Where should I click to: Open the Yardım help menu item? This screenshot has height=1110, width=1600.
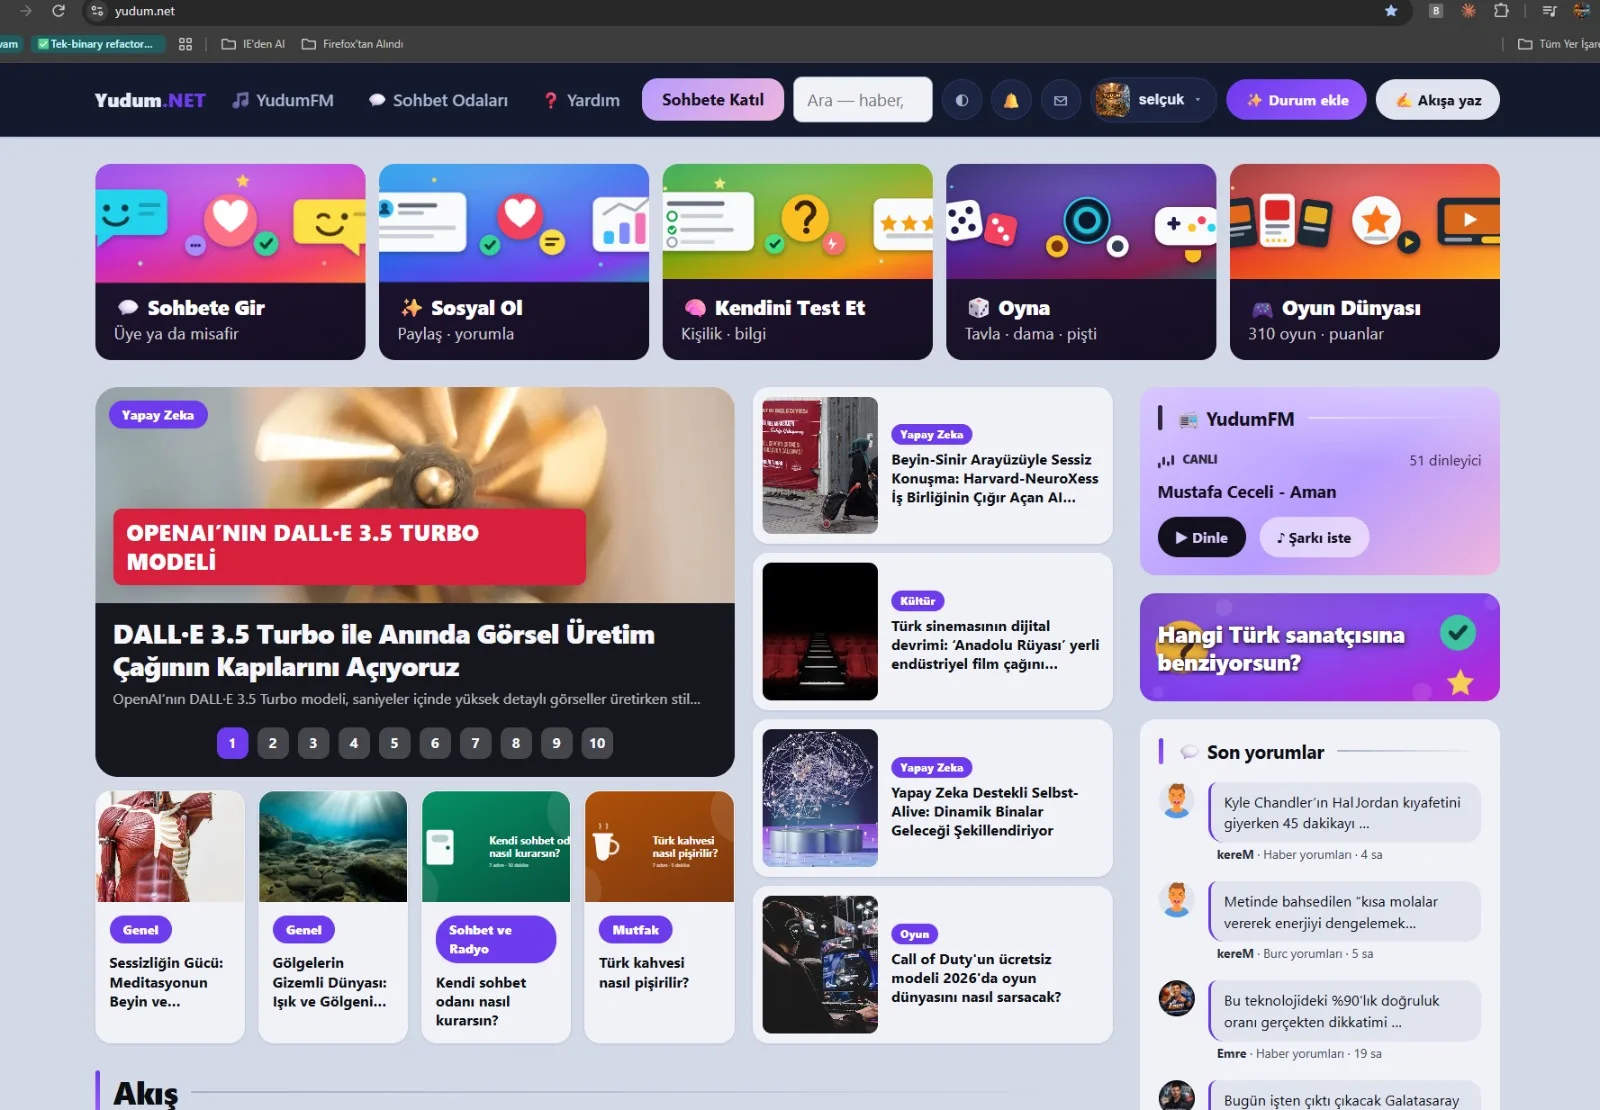pos(582,100)
